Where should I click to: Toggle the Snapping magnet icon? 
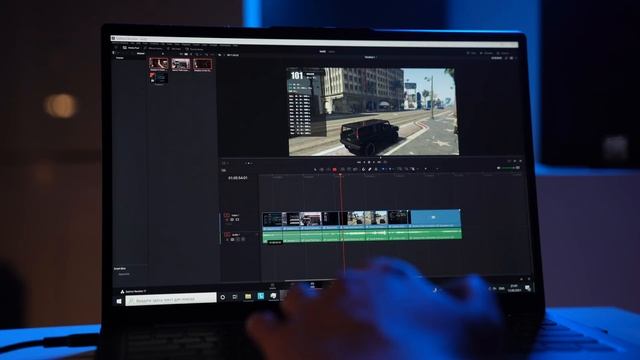tap(364, 169)
